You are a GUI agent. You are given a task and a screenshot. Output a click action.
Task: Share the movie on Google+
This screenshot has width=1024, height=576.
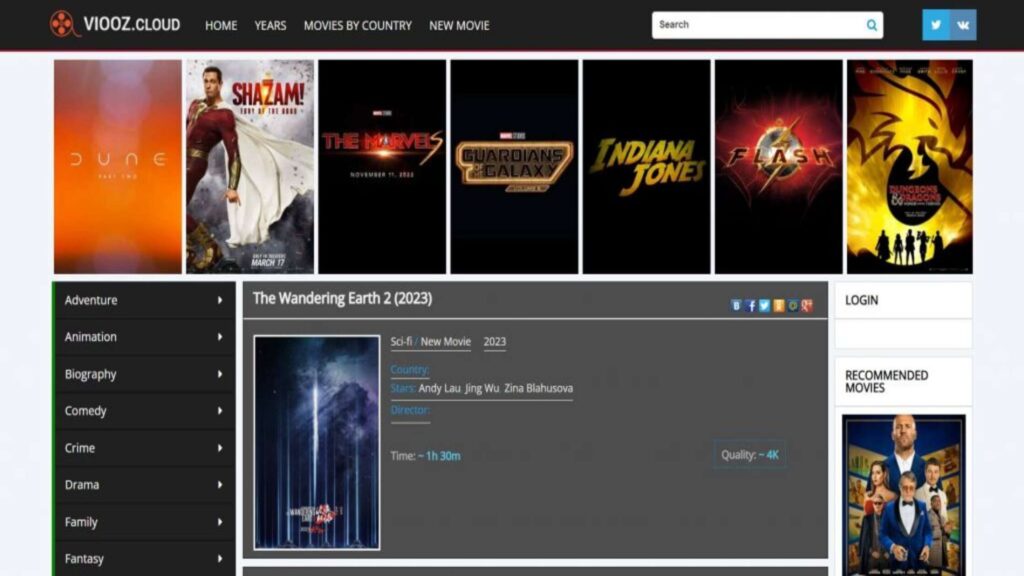click(806, 305)
